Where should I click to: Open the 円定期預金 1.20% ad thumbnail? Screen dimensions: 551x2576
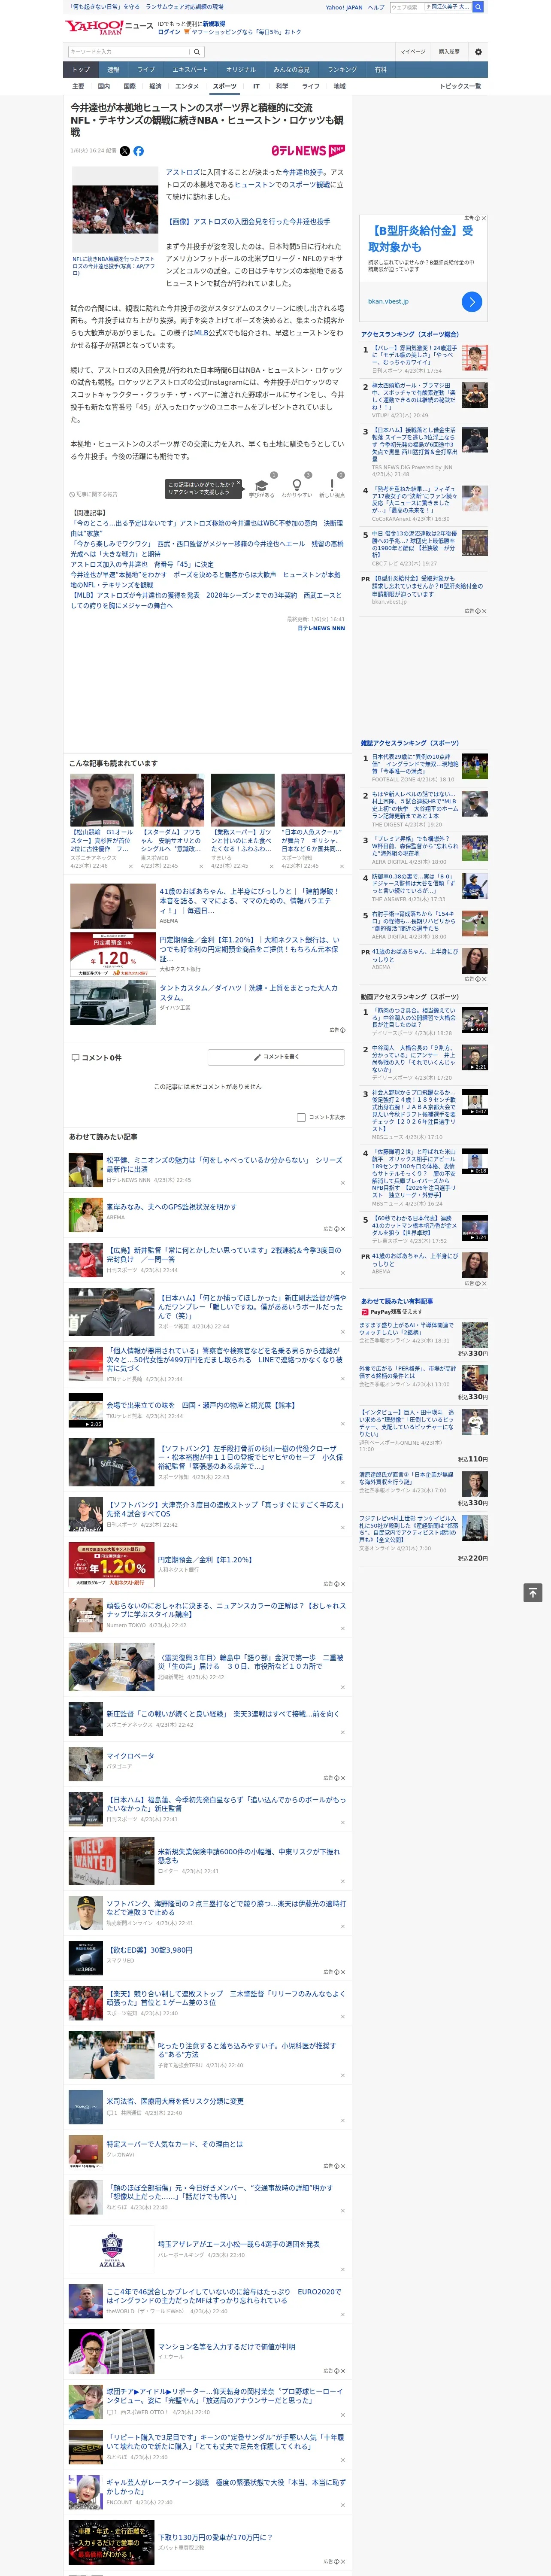(x=112, y=954)
